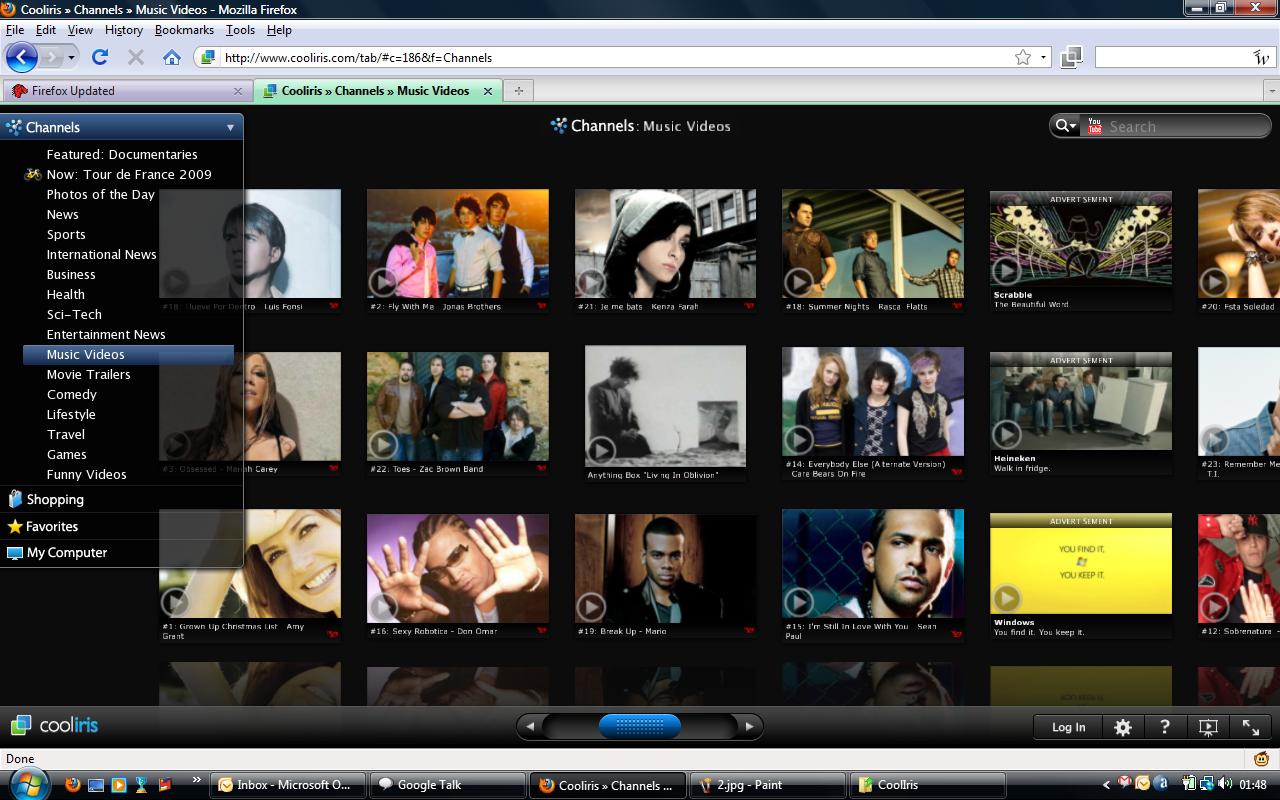Start the slideshow presentation mode icon

tap(1208, 727)
